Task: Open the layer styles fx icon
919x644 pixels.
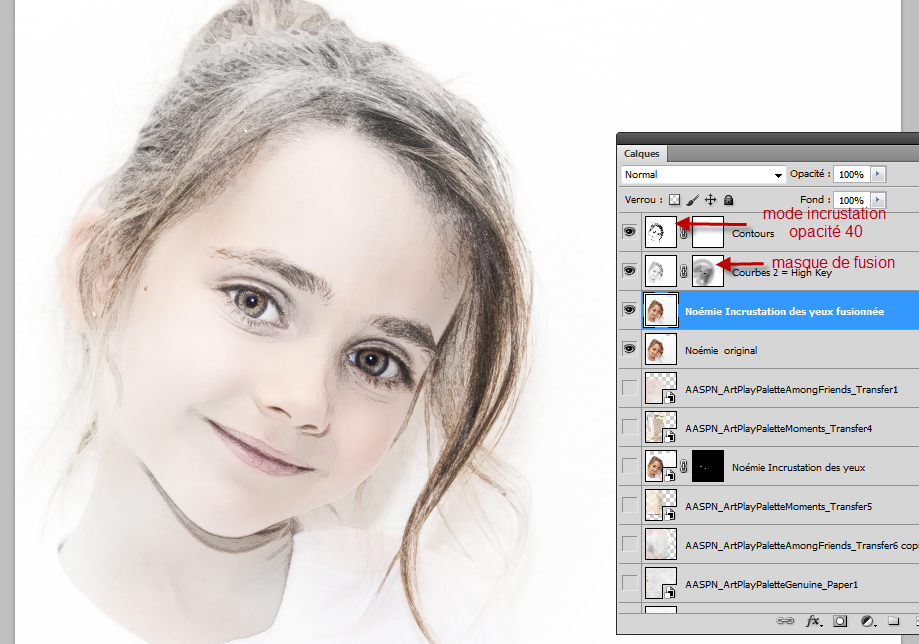Action: (813, 620)
